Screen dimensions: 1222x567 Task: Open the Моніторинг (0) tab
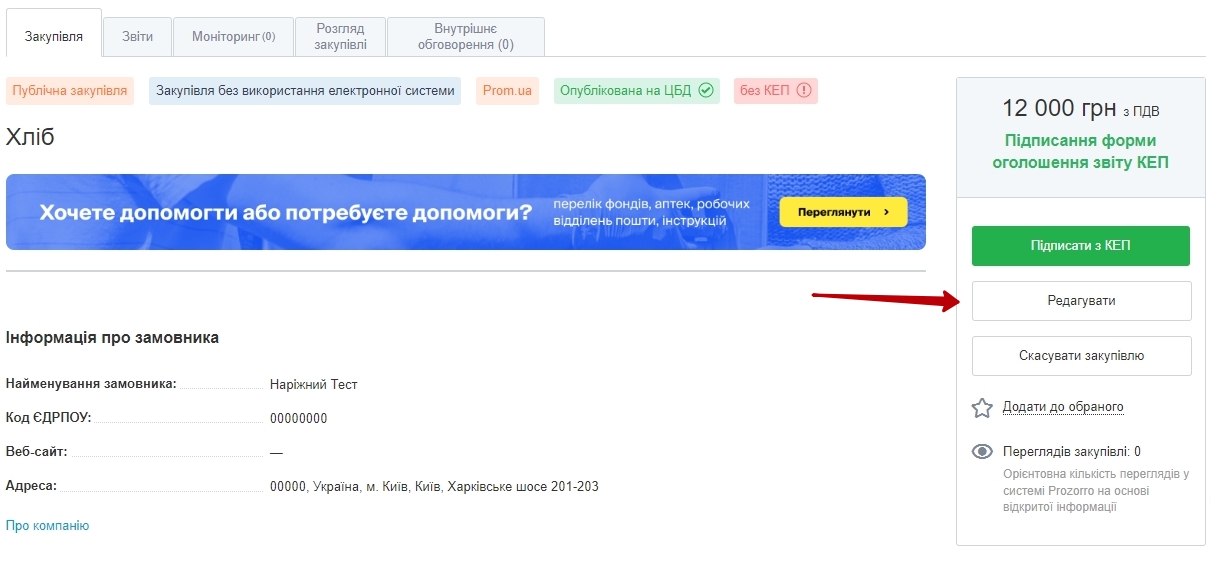[x=233, y=37]
